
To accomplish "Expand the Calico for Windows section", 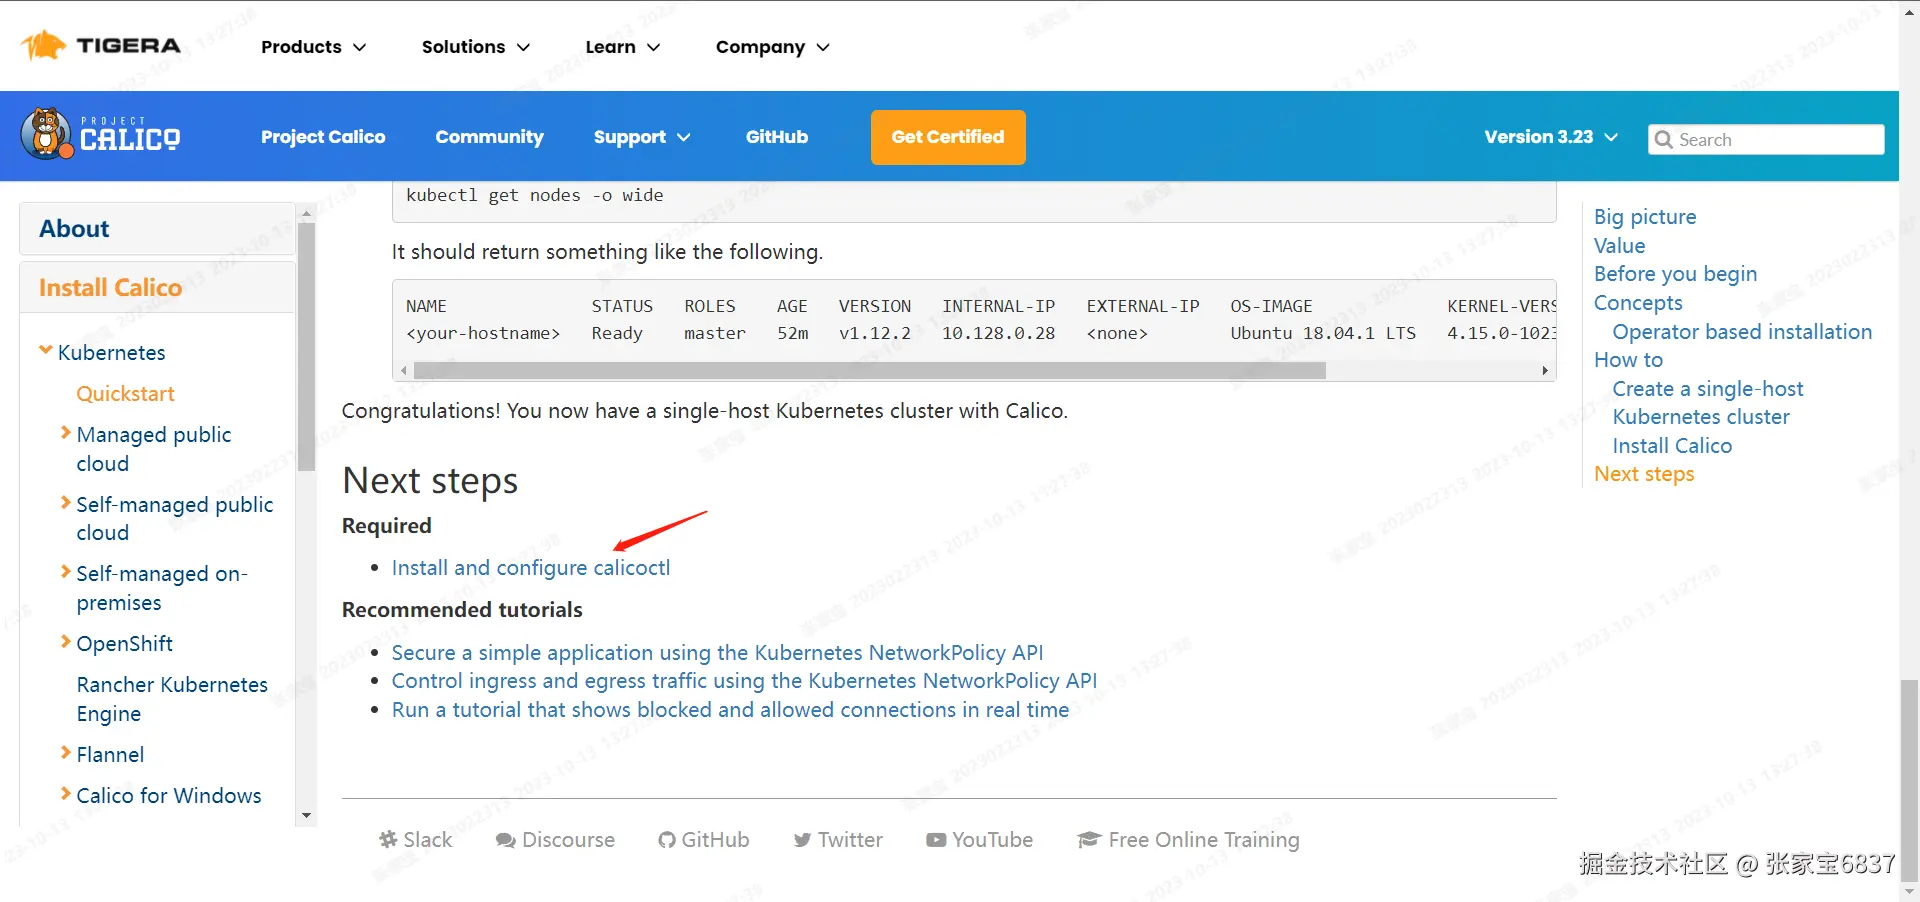I will [66, 794].
